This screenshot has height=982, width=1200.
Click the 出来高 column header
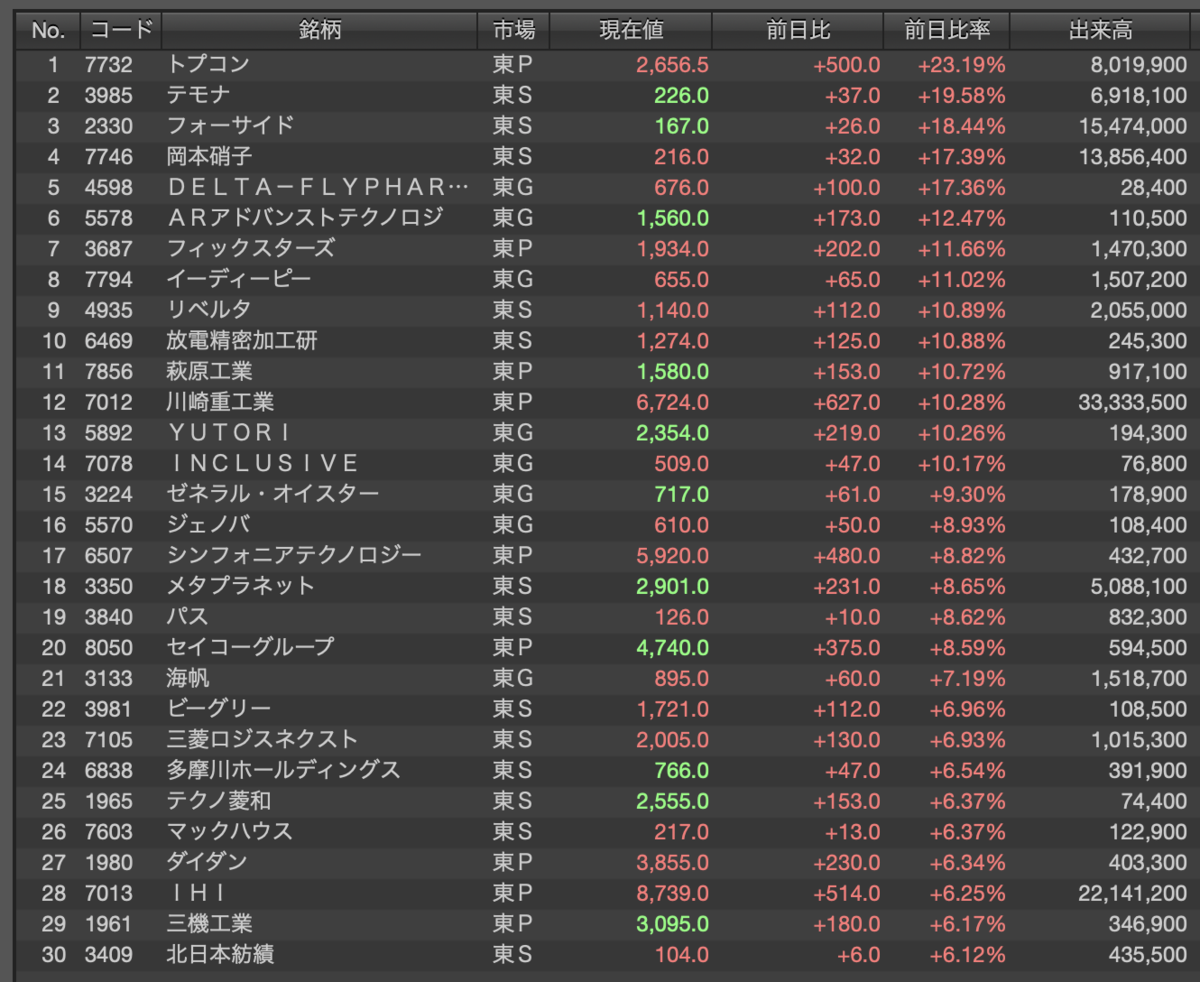pos(1100,30)
